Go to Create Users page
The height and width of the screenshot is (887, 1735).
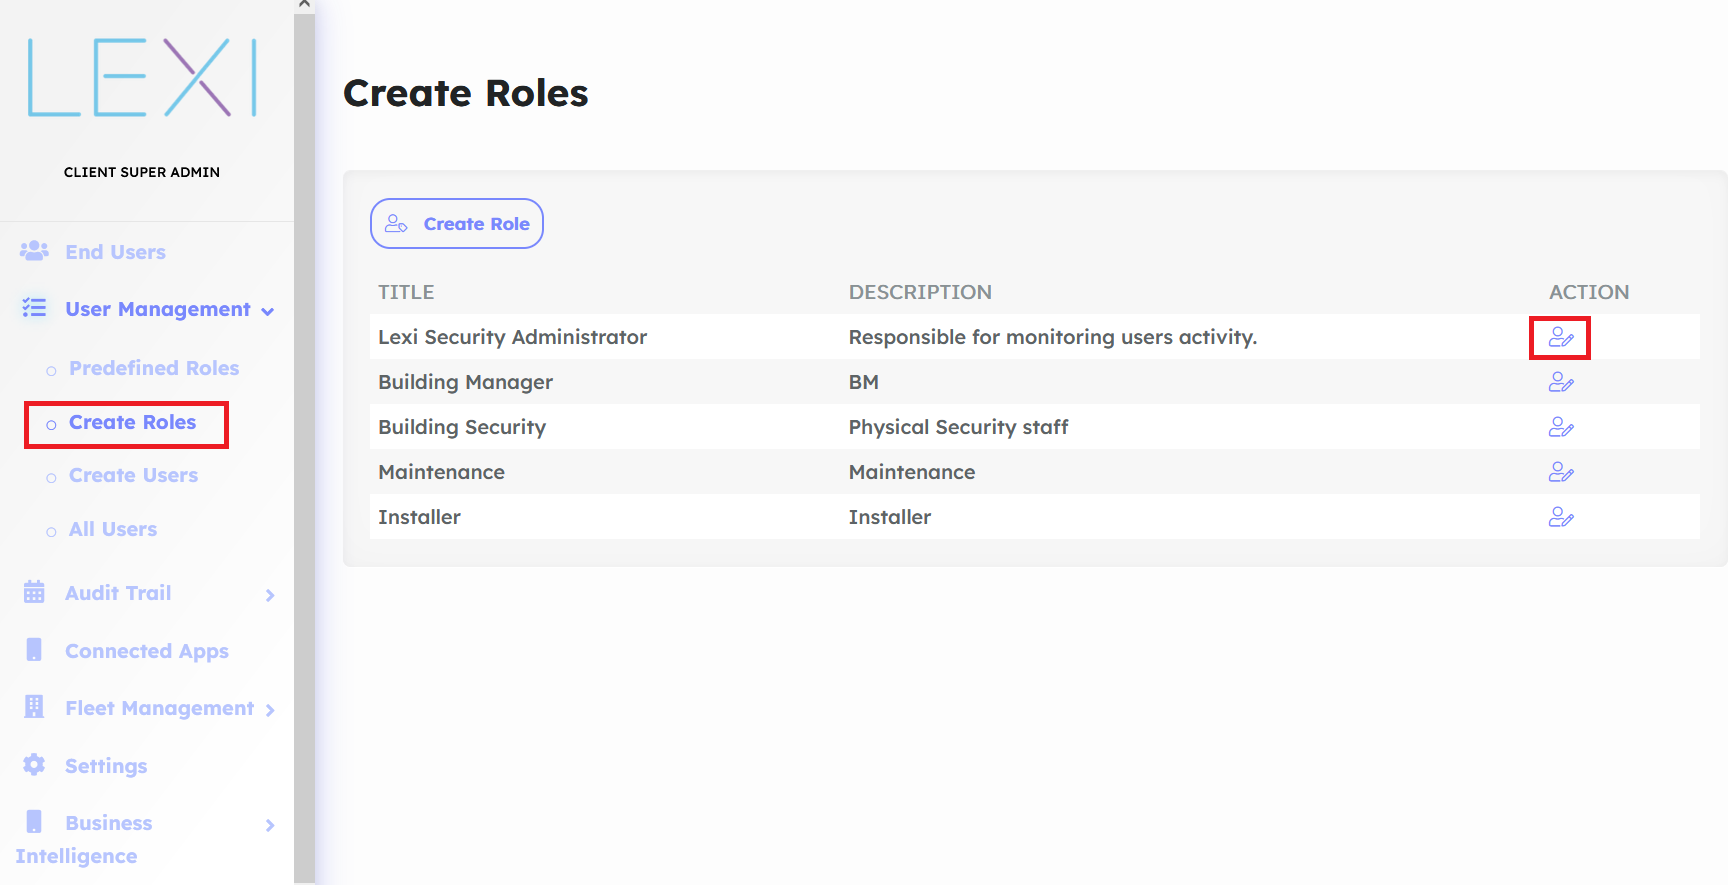[x=133, y=476]
